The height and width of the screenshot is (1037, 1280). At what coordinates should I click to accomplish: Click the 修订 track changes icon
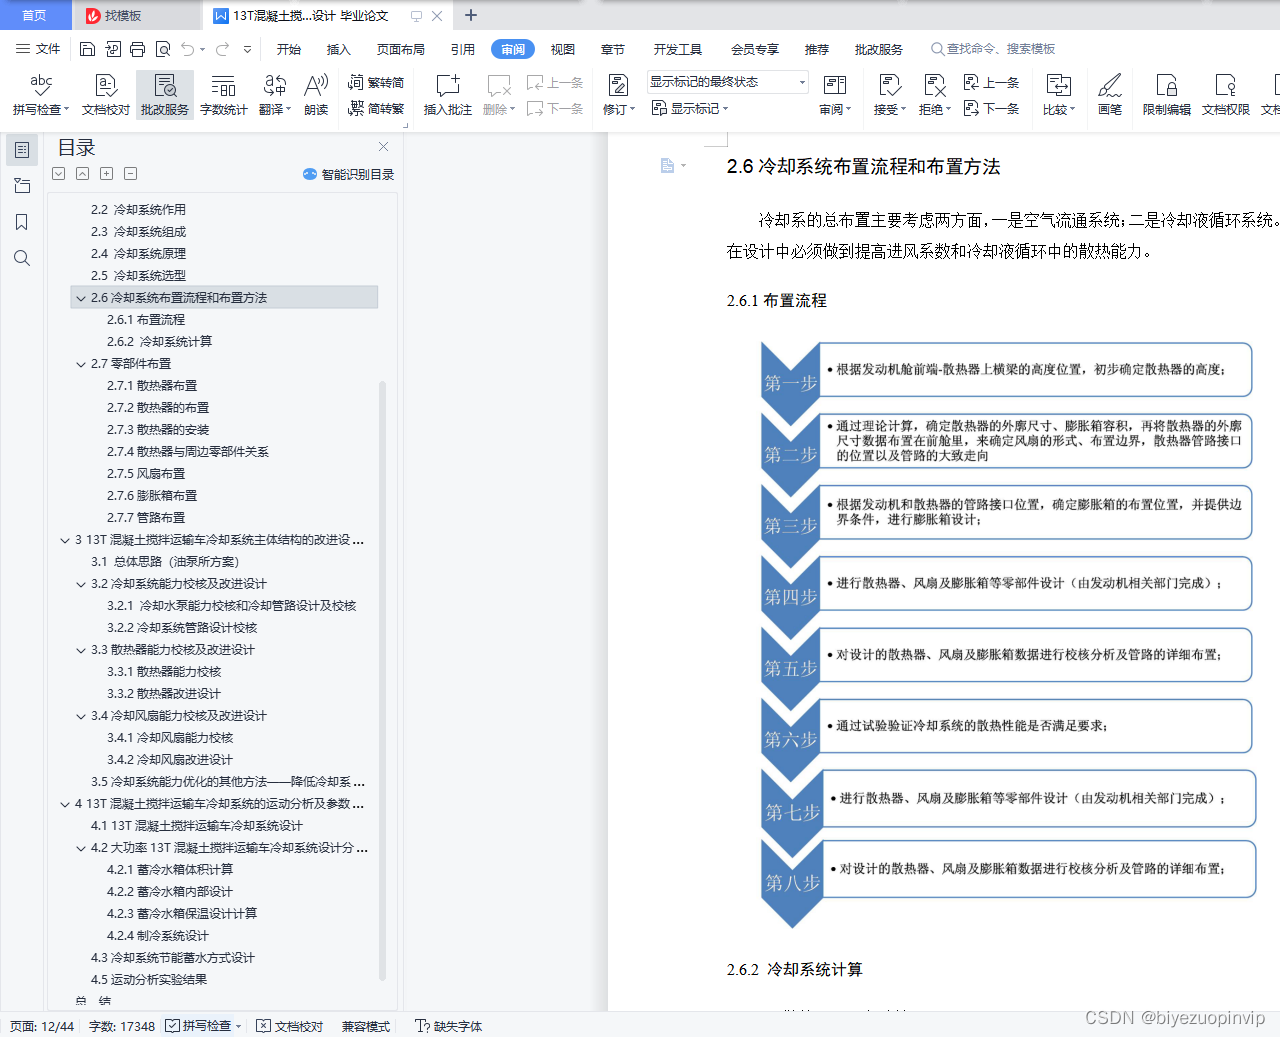coord(618,95)
